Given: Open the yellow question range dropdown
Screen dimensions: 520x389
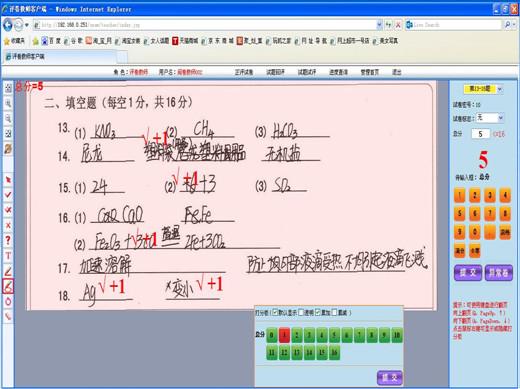Looking at the screenshot, I should [499, 89].
